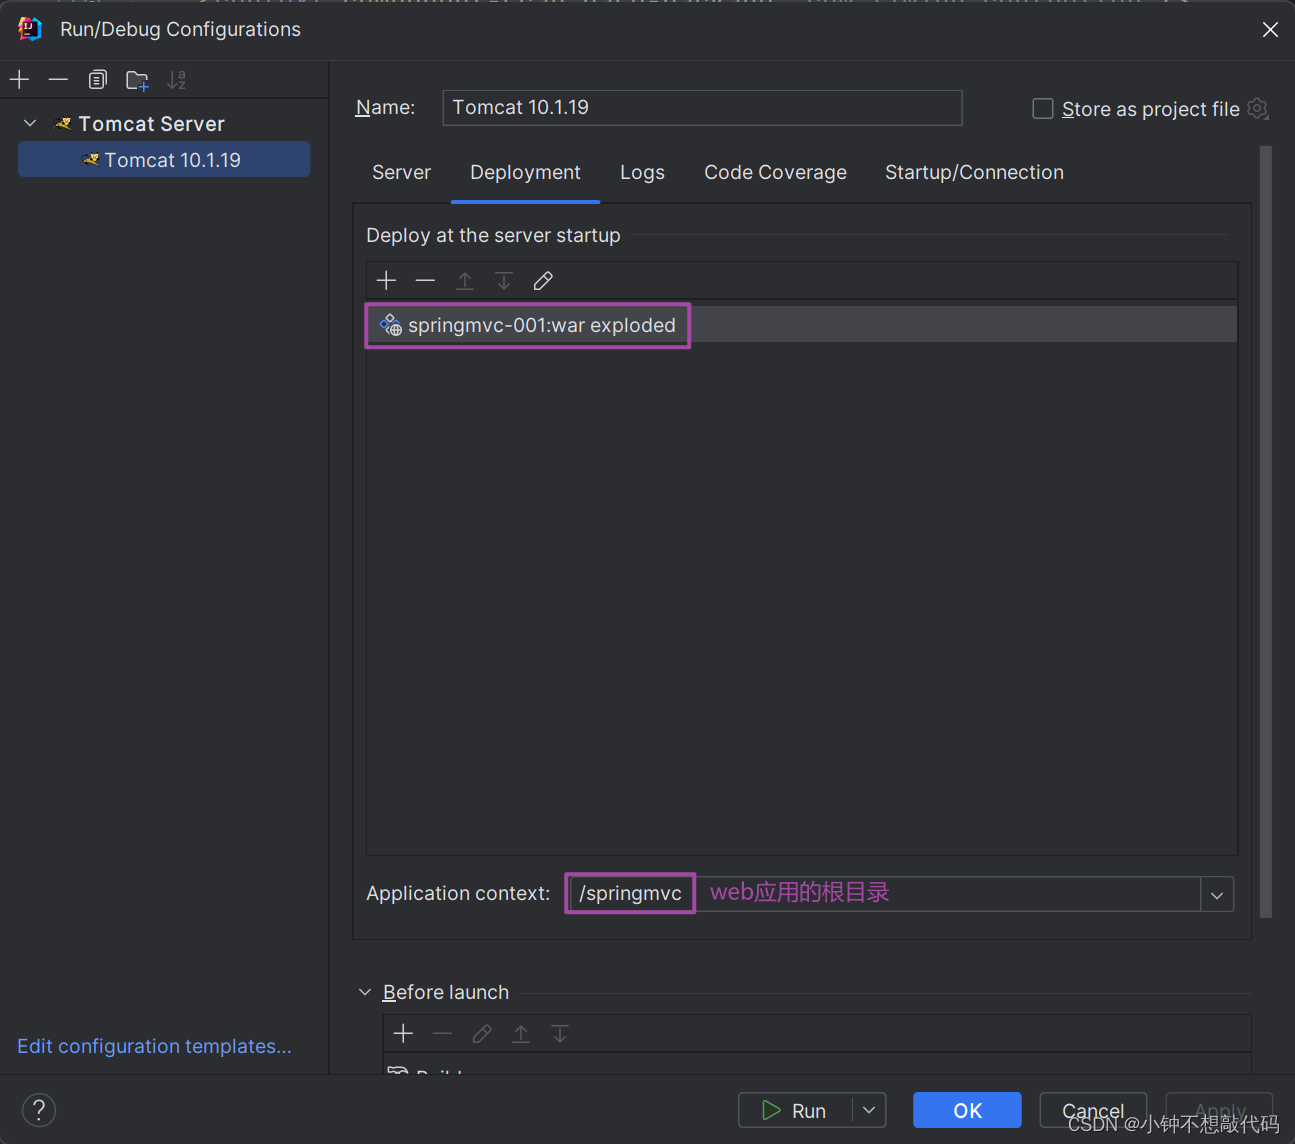Click the vertical scrollbar of settings pane
1295x1144 pixels.
[1266, 532]
